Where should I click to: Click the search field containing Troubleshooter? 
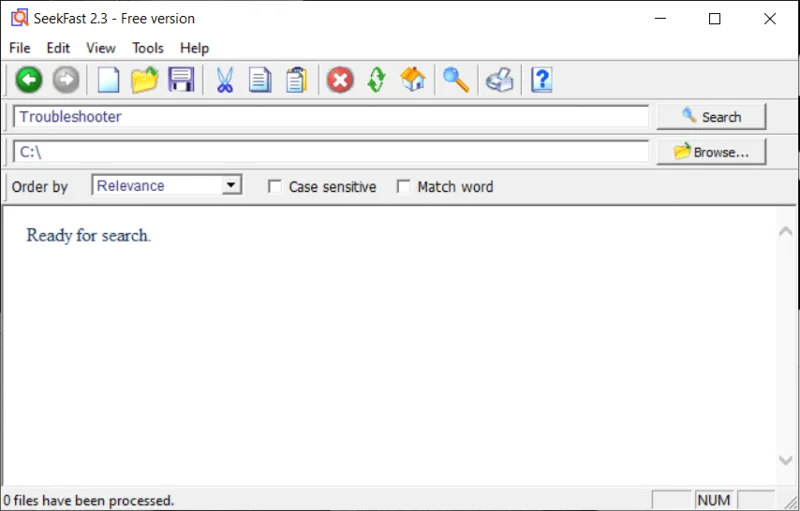pos(330,117)
